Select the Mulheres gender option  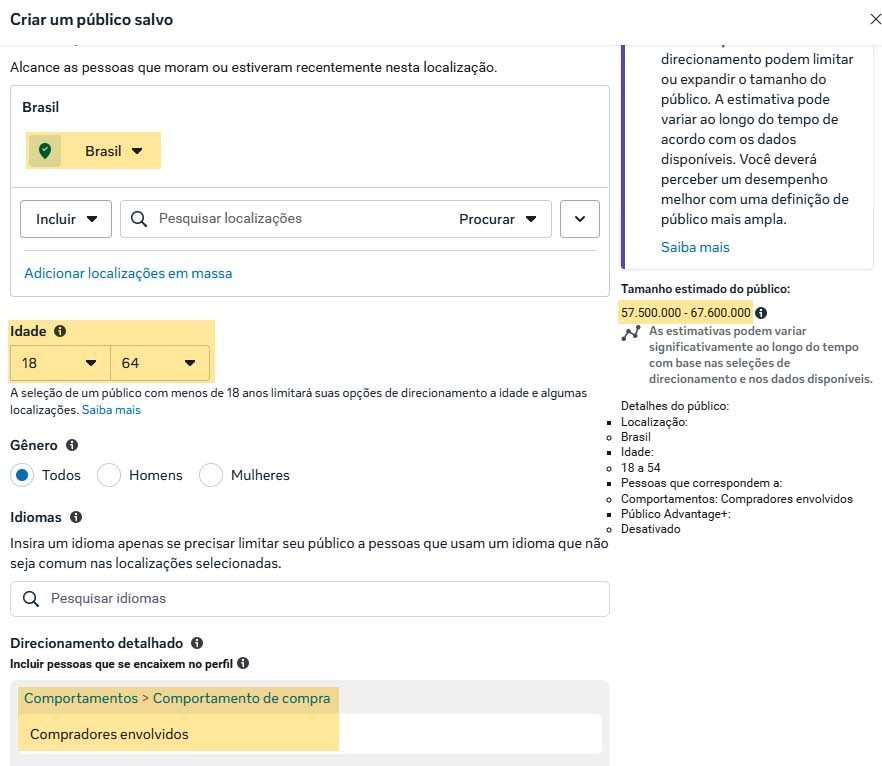(x=211, y=476)
